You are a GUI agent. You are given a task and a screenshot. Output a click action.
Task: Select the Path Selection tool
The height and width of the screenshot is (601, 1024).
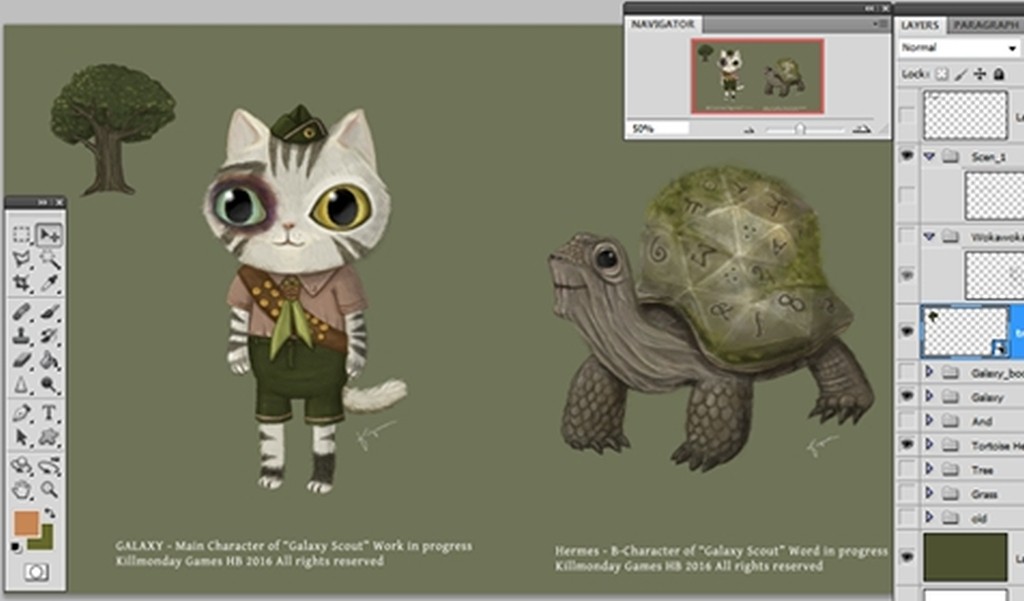(x=22, y=437)
